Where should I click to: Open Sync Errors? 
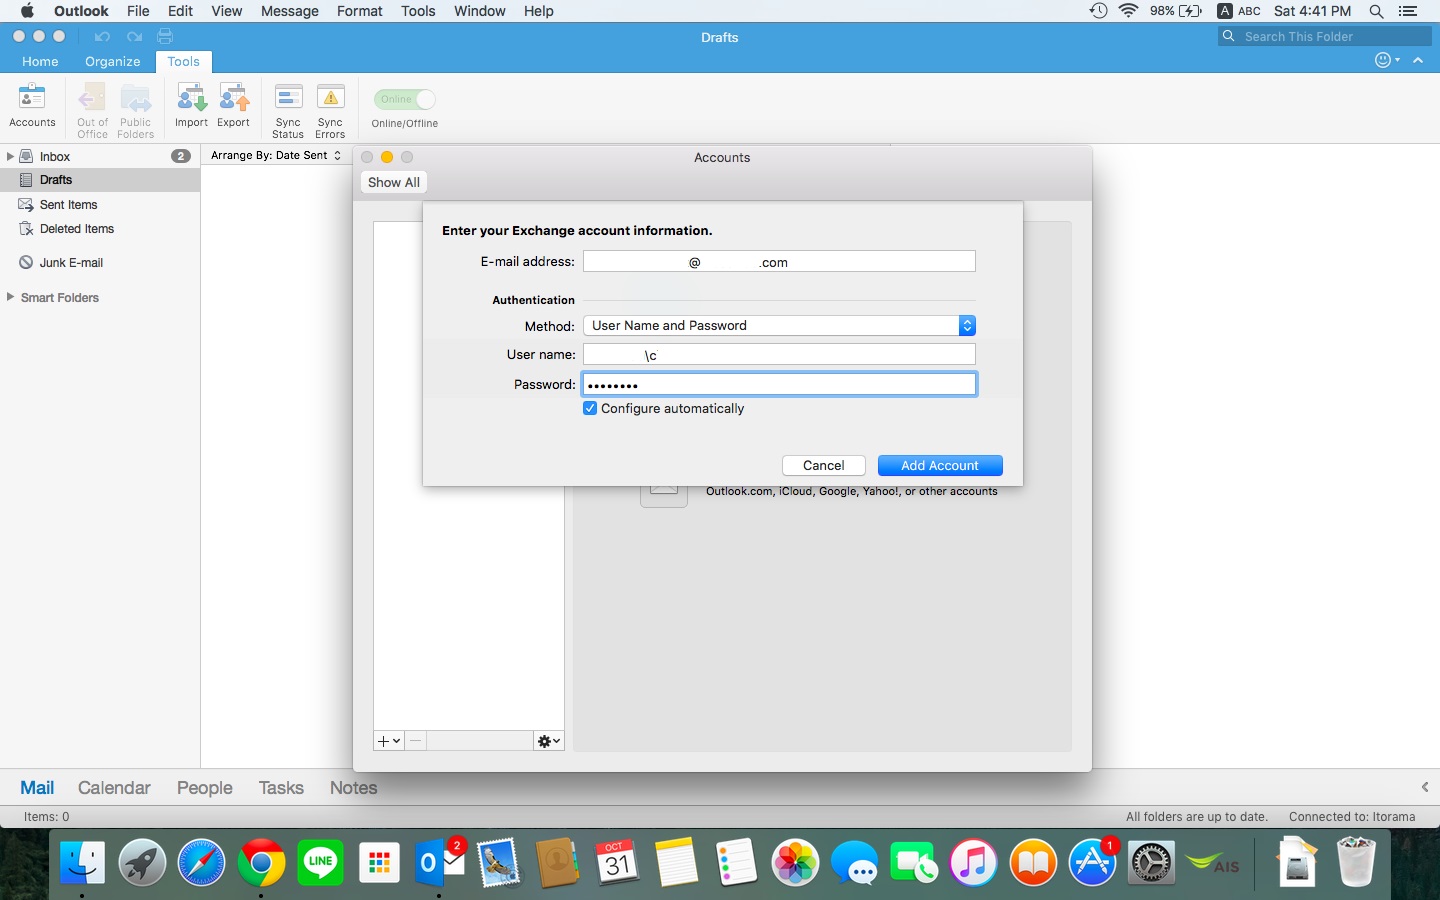pyautogui.click(x=330, y=110)
